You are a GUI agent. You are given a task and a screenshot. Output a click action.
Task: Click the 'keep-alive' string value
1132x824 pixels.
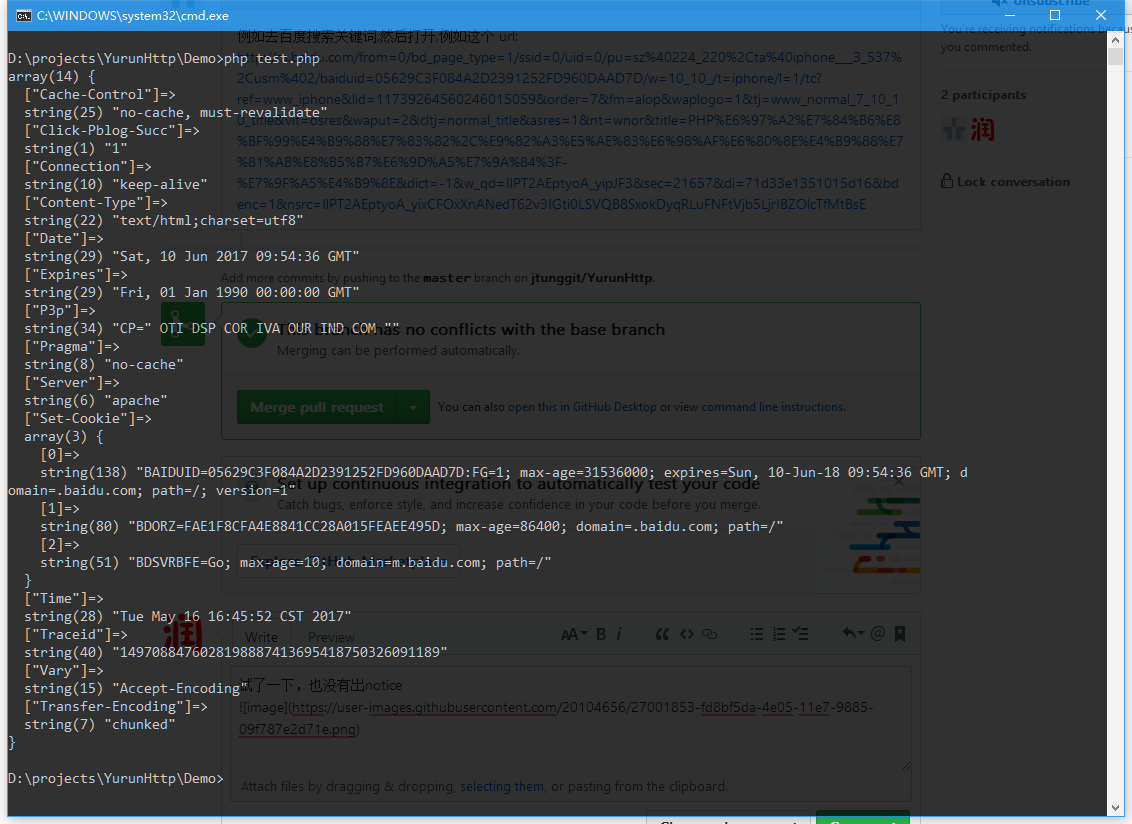(160, 185)
